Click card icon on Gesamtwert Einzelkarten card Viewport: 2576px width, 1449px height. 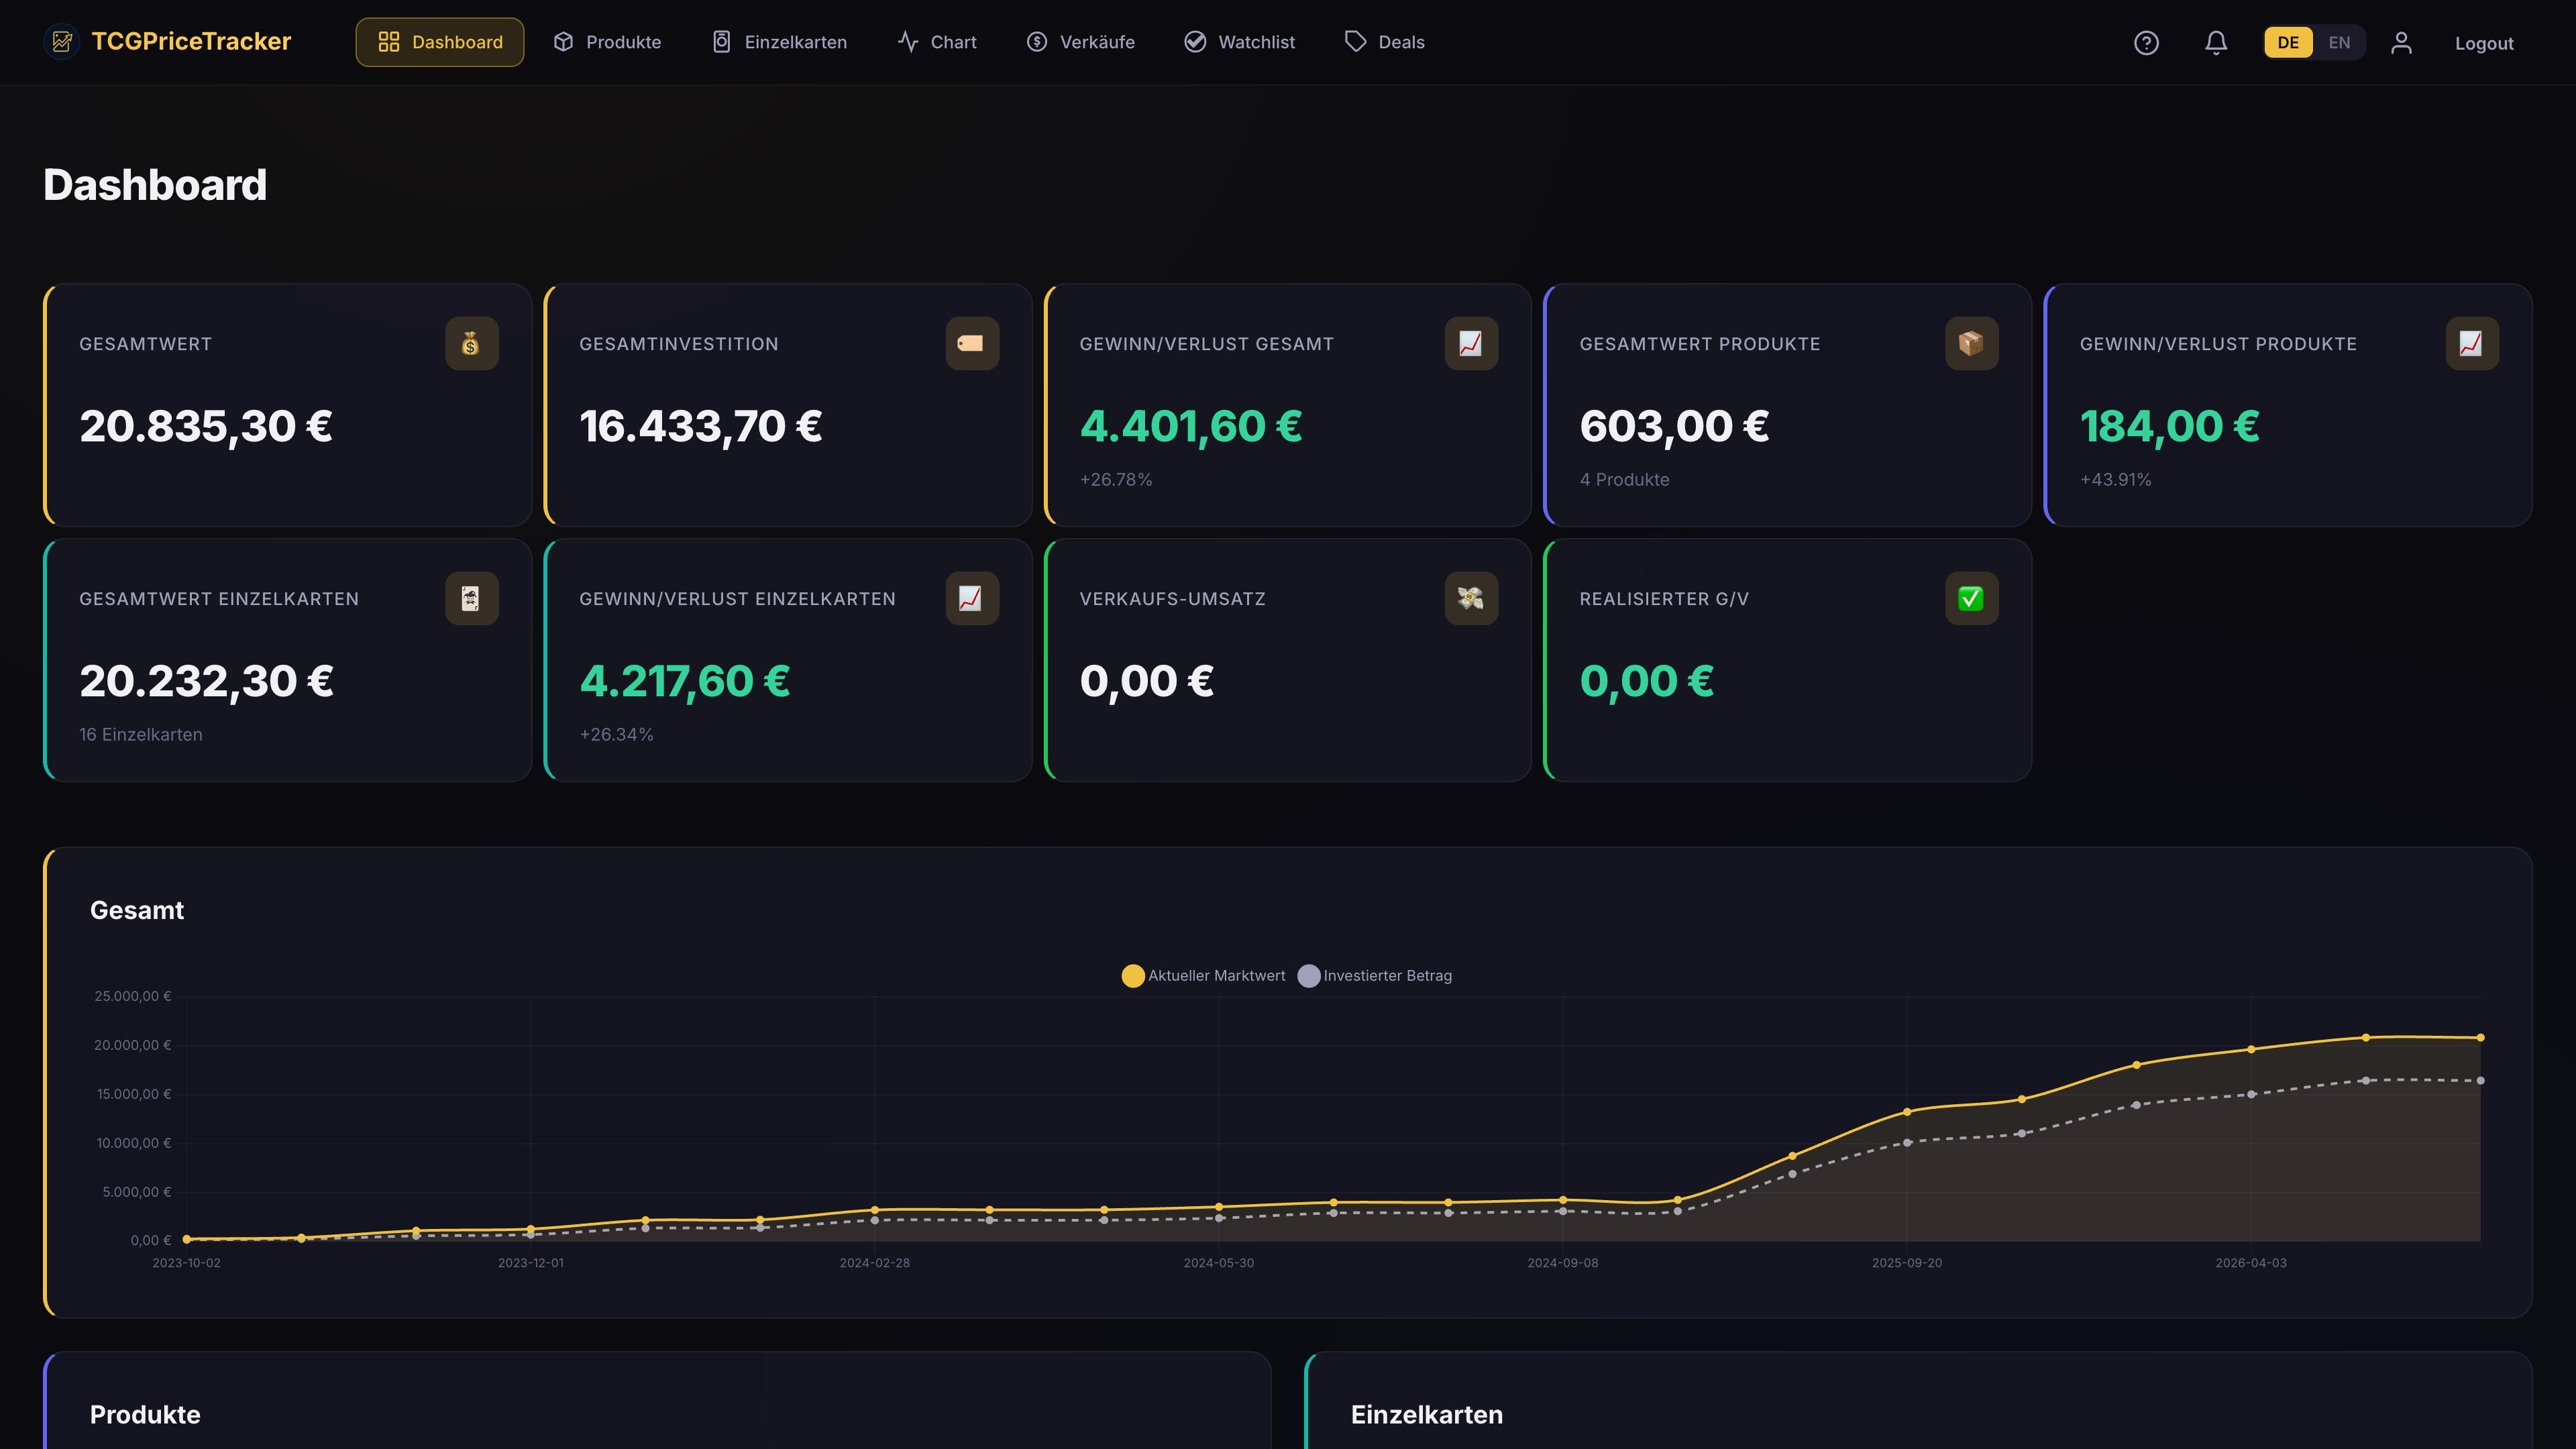pos(471,599)
